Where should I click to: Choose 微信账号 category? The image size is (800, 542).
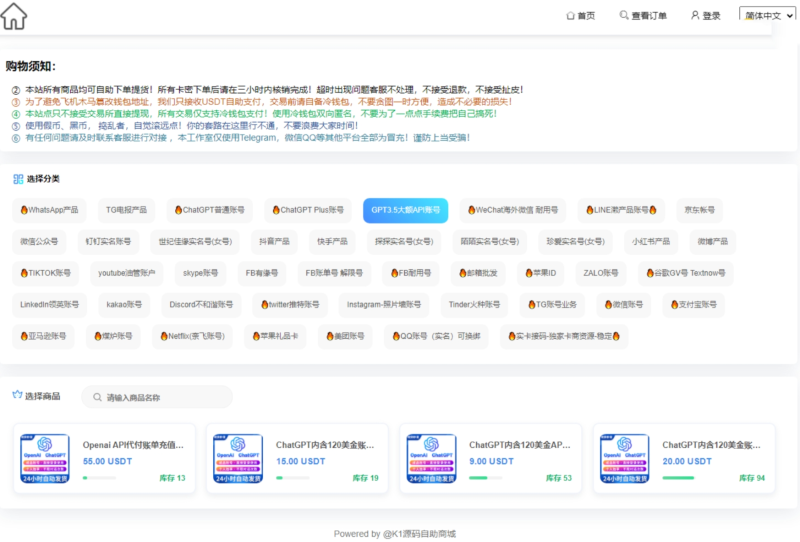[x=623, y=305]
